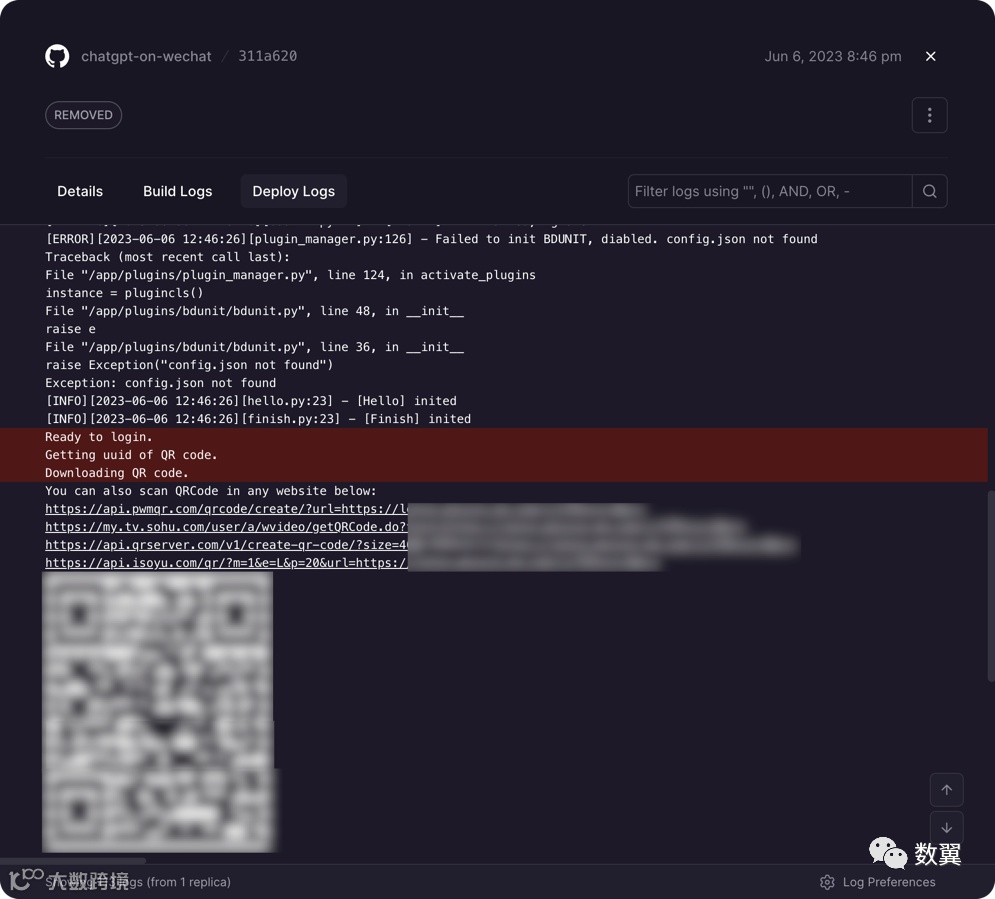Click the 'Ready to login.' log line

point(98,436)
